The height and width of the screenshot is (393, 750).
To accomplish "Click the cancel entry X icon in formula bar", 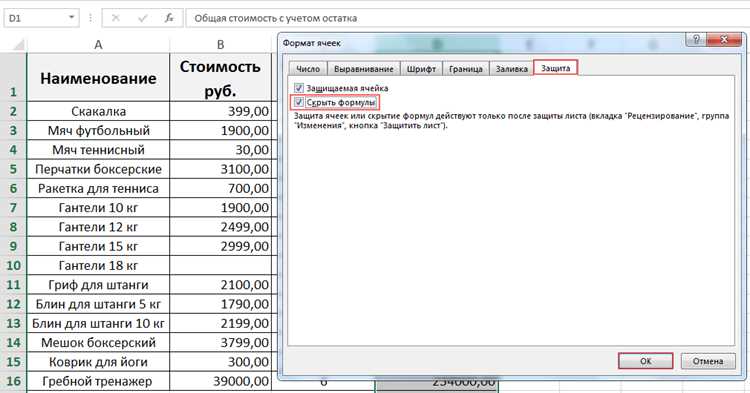I will (116, 18).
